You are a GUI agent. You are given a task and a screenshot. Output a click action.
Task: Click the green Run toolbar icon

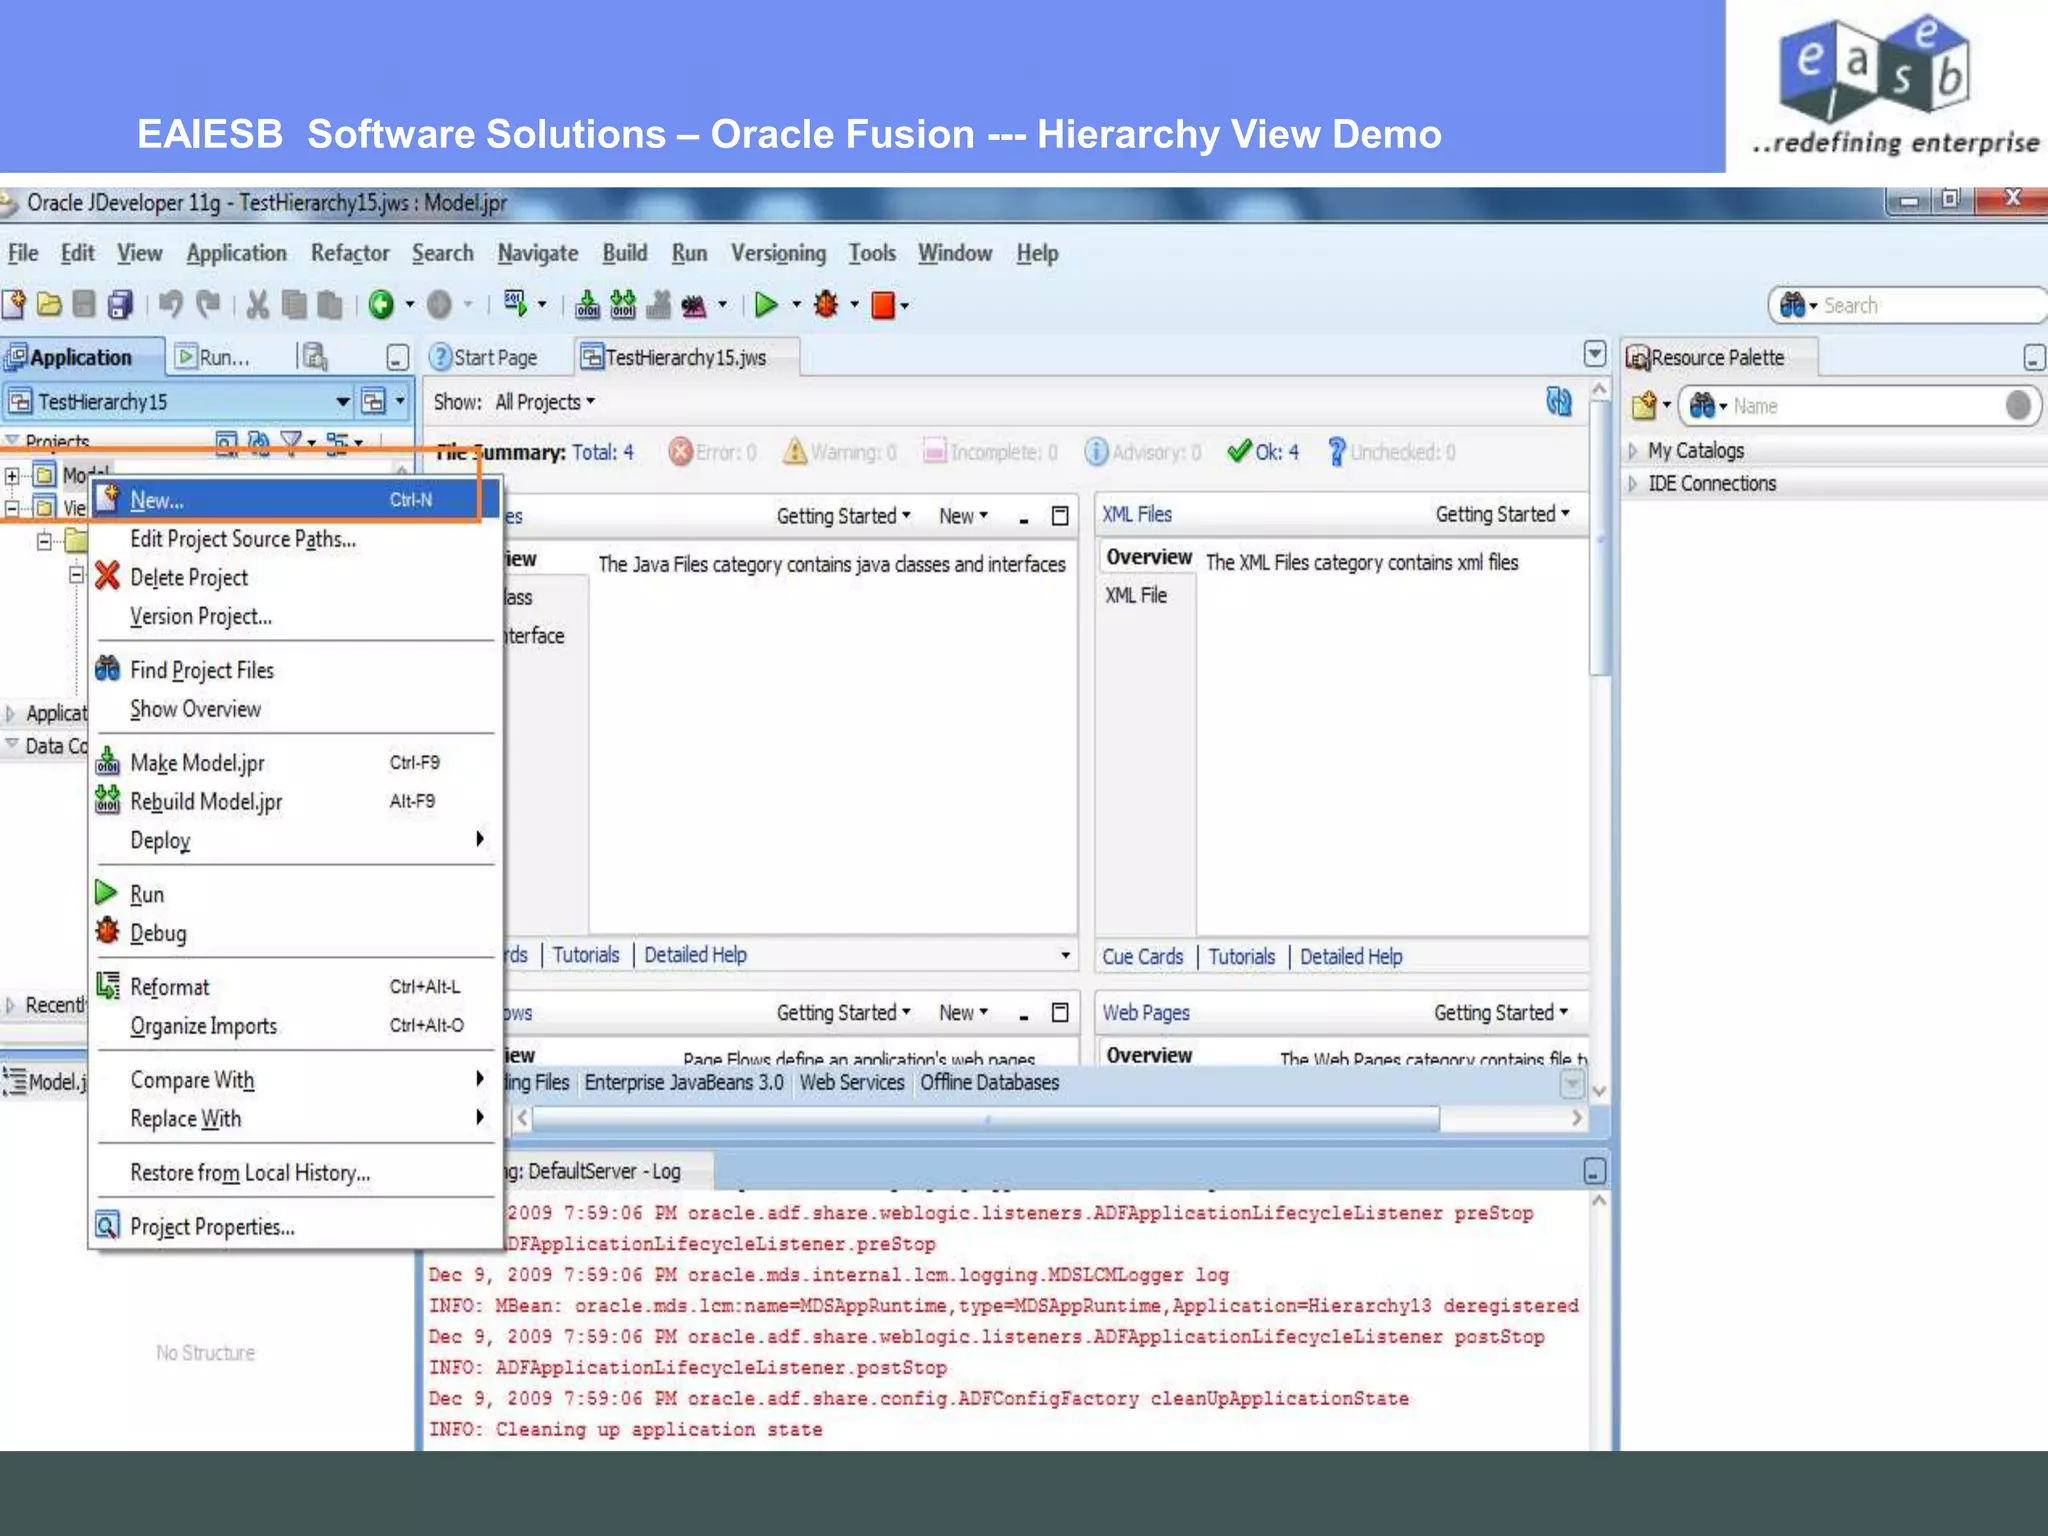click(766, 304)
